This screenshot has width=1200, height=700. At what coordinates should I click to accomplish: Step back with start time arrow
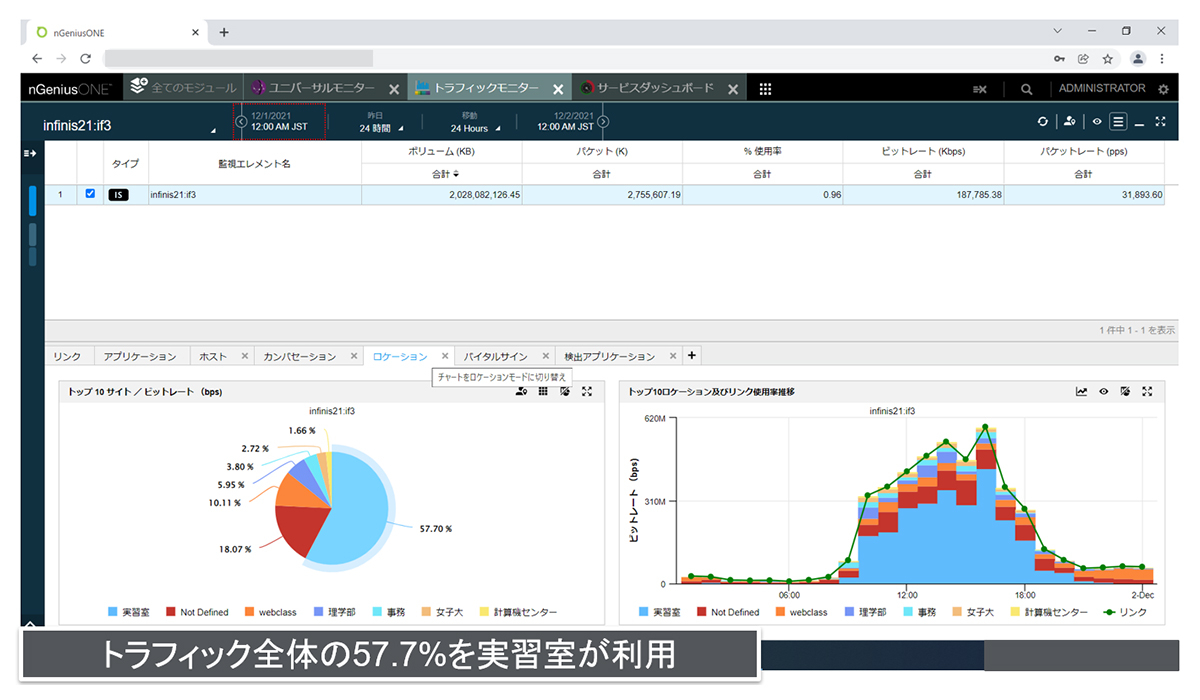241,122
